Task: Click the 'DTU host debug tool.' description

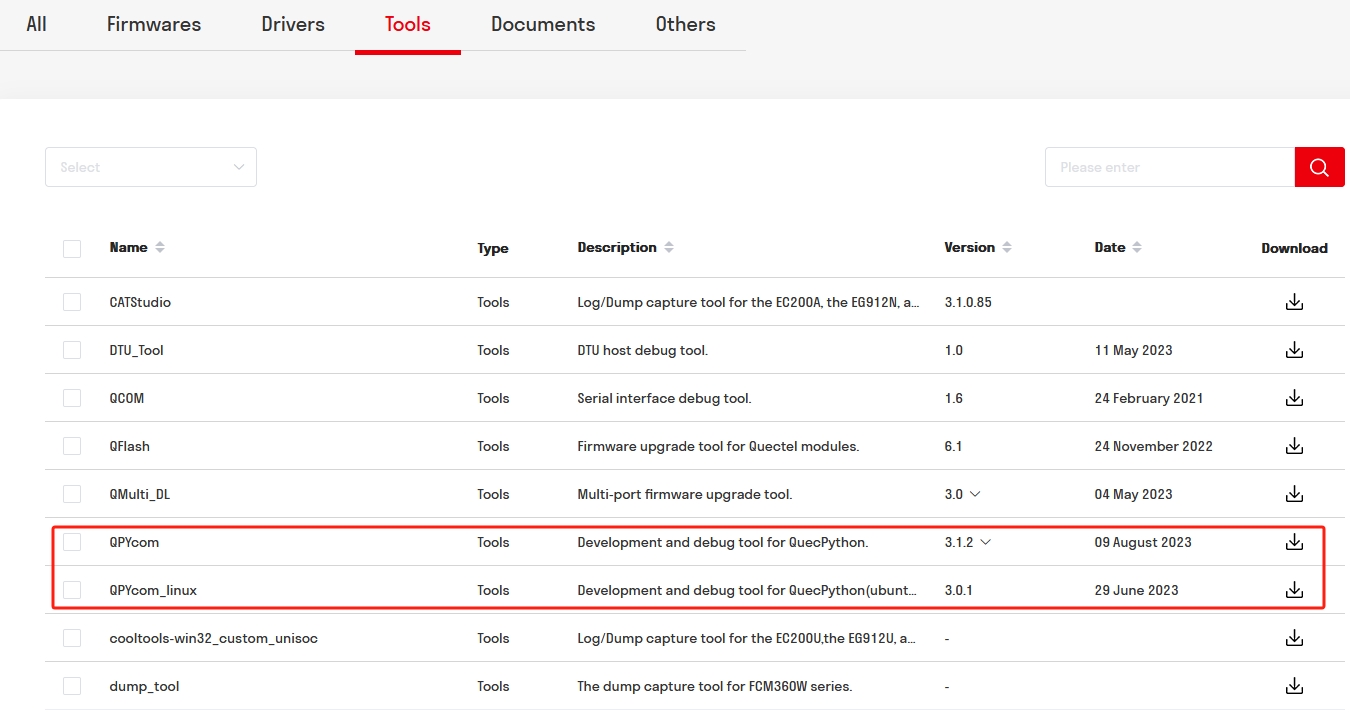Action: 643,350
